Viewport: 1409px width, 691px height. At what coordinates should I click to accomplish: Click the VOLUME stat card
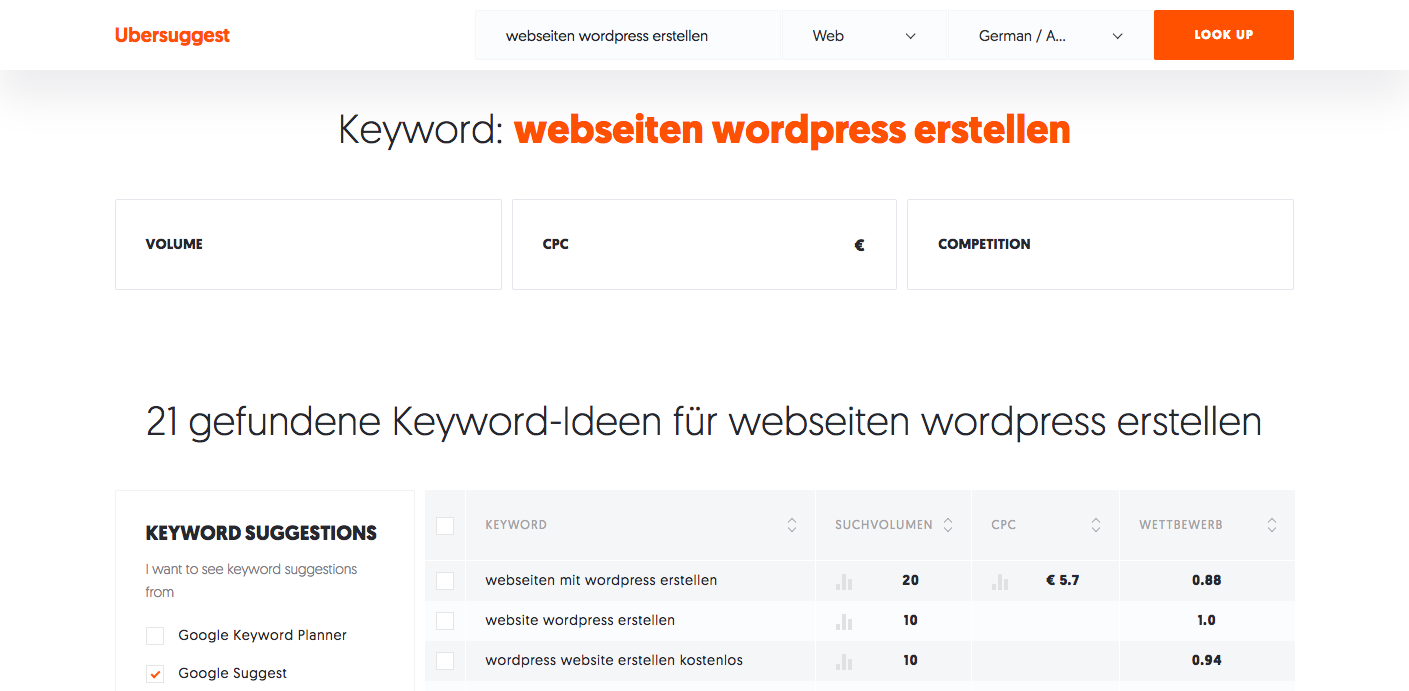pyautogui.click(x=308, y=245)
